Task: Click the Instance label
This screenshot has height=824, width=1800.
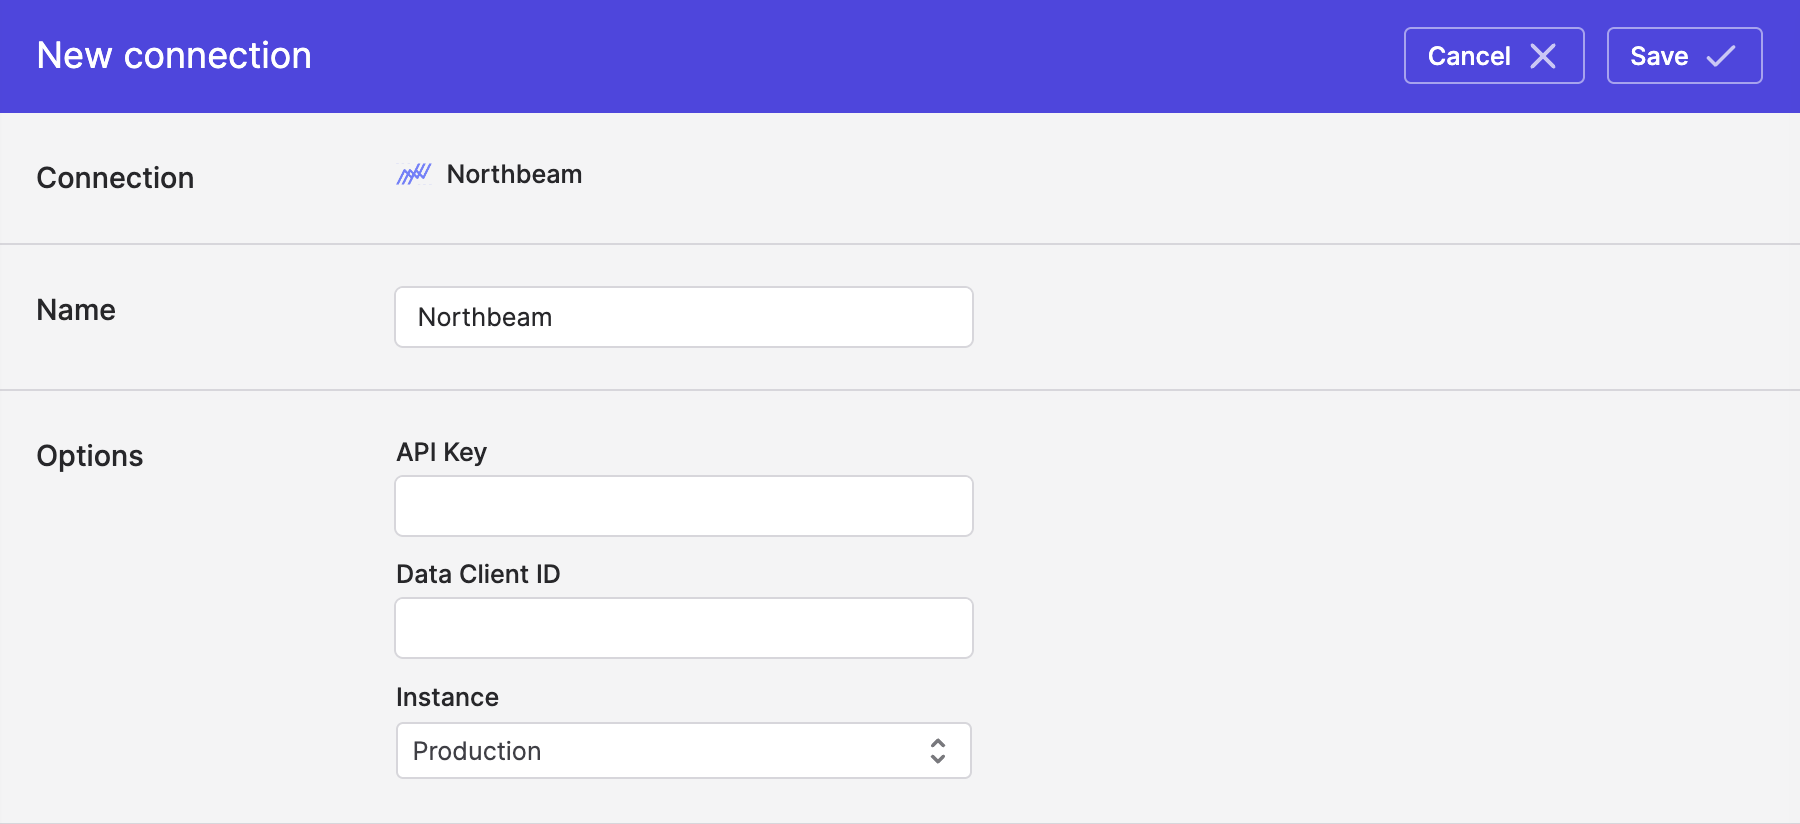Action: click(x=447, y=697)
